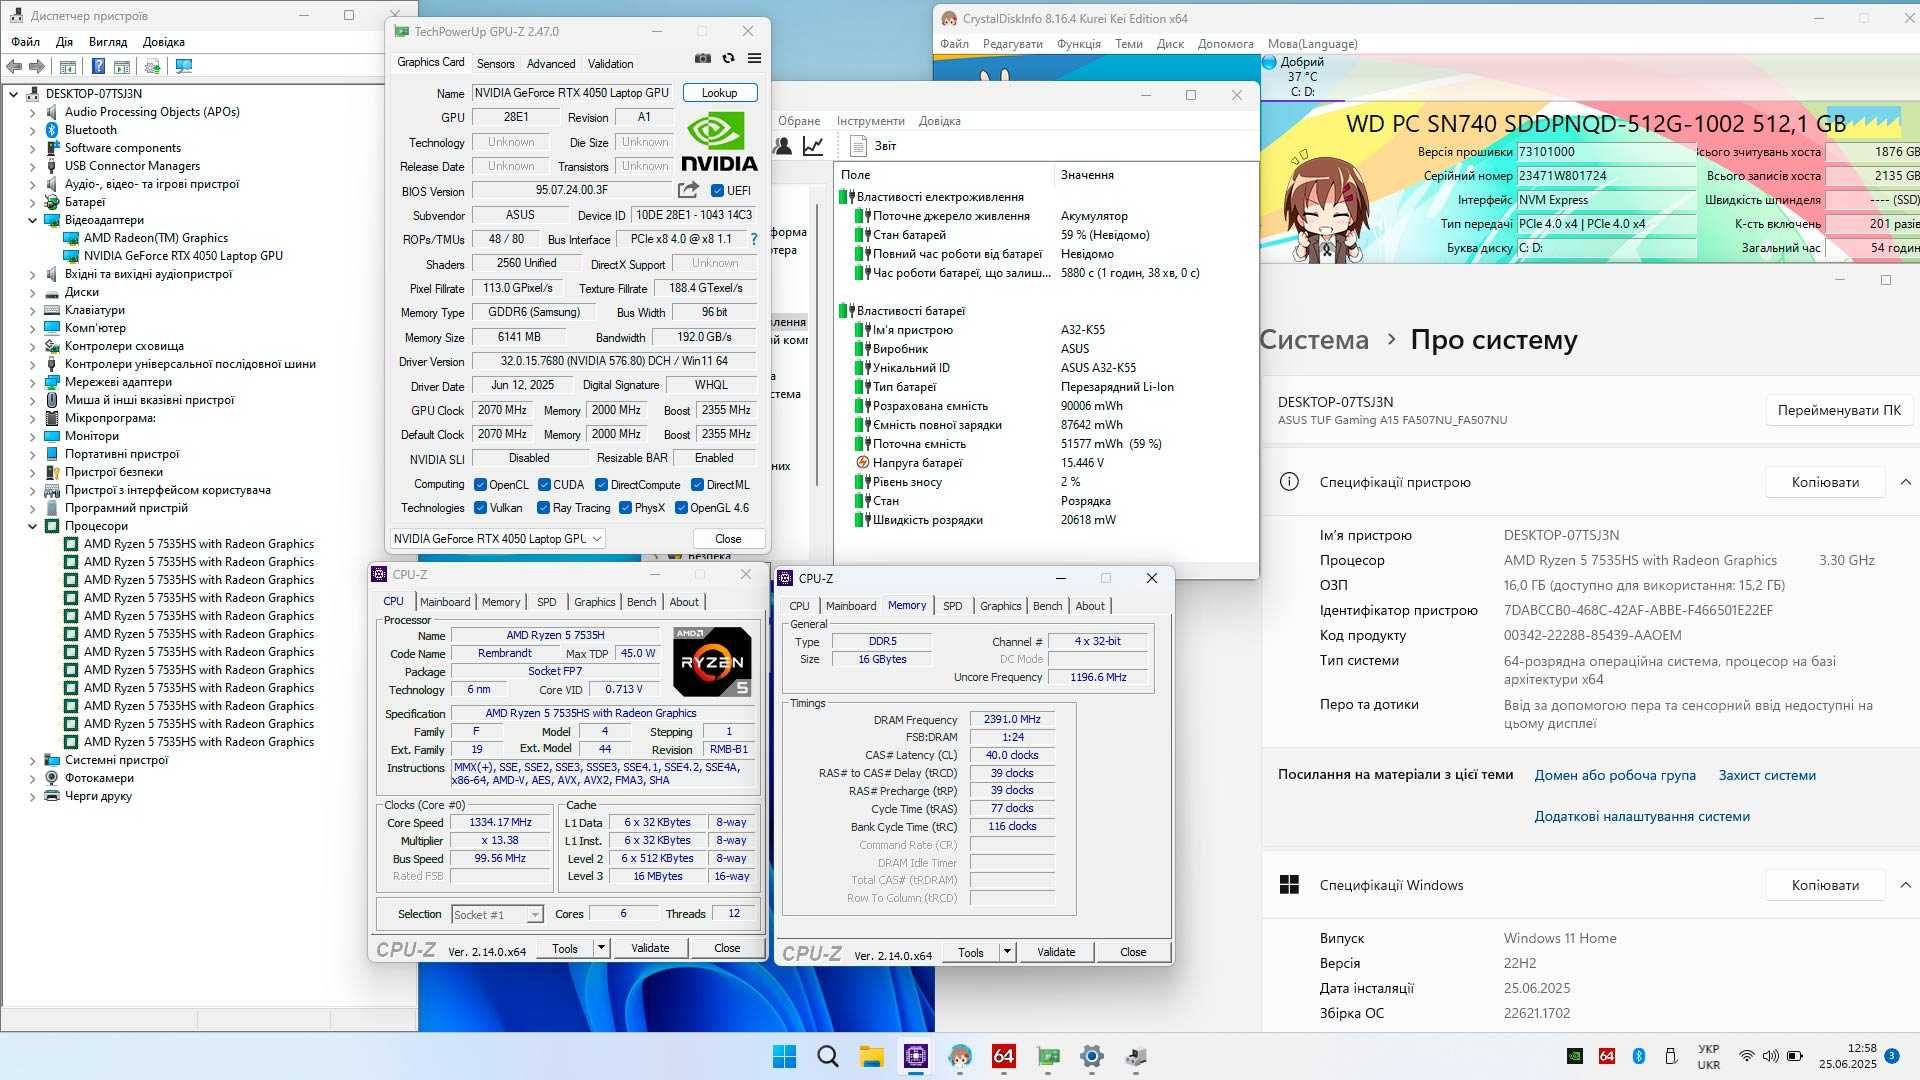Image resolution: width=1920 pixels, height=1080 pixels.
Task: Toggle the UEFI checkbox in GPU-Z
Action: (717, 191)
